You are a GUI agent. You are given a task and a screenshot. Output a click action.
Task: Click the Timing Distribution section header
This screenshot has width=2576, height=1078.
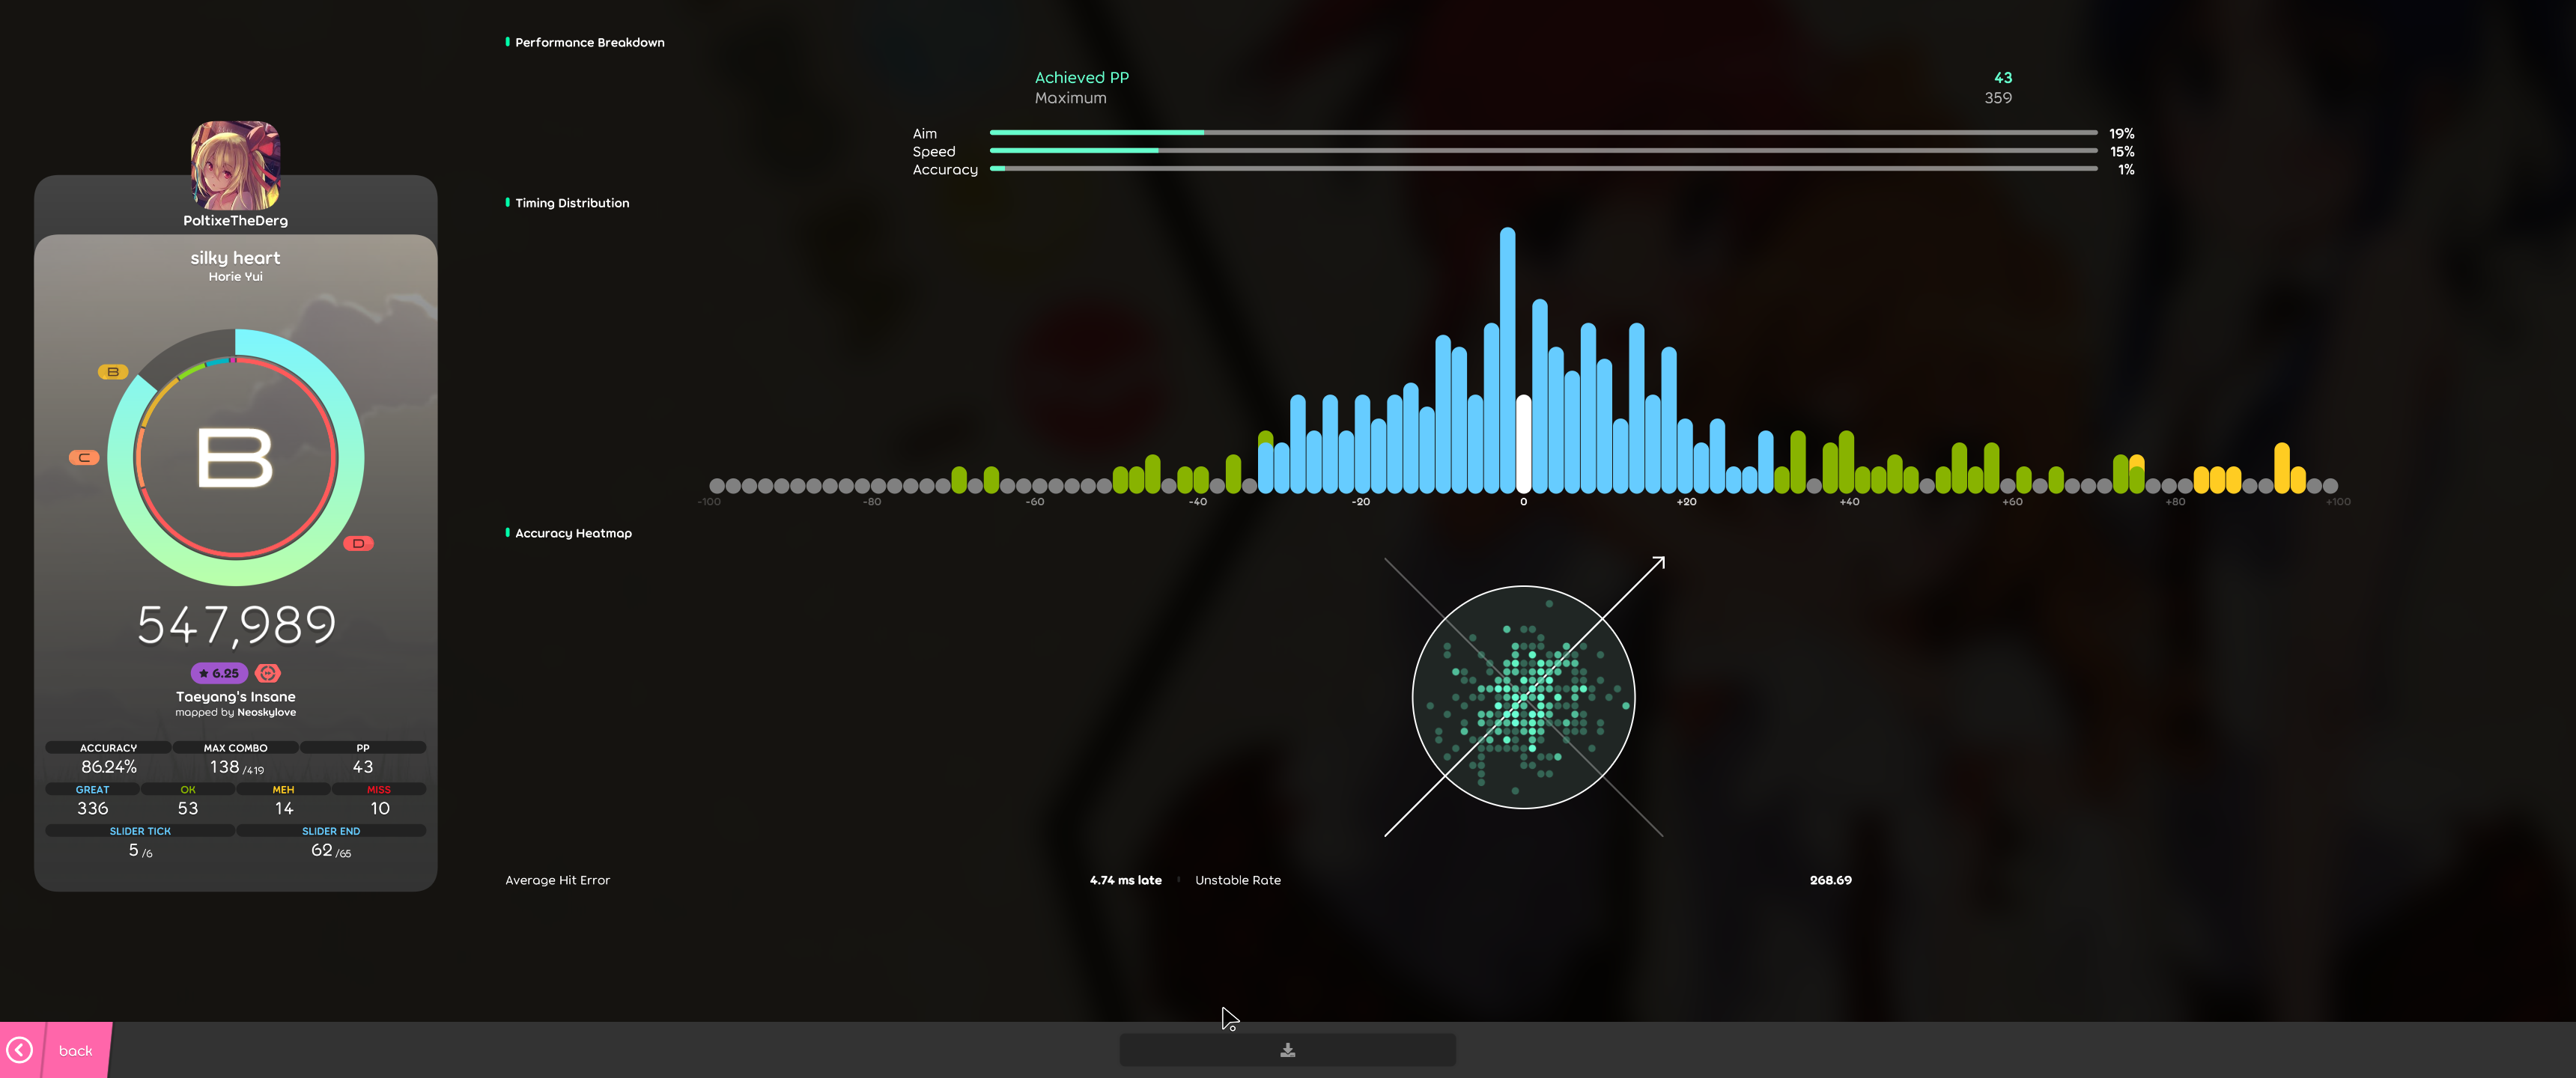[x=572, y=203]
